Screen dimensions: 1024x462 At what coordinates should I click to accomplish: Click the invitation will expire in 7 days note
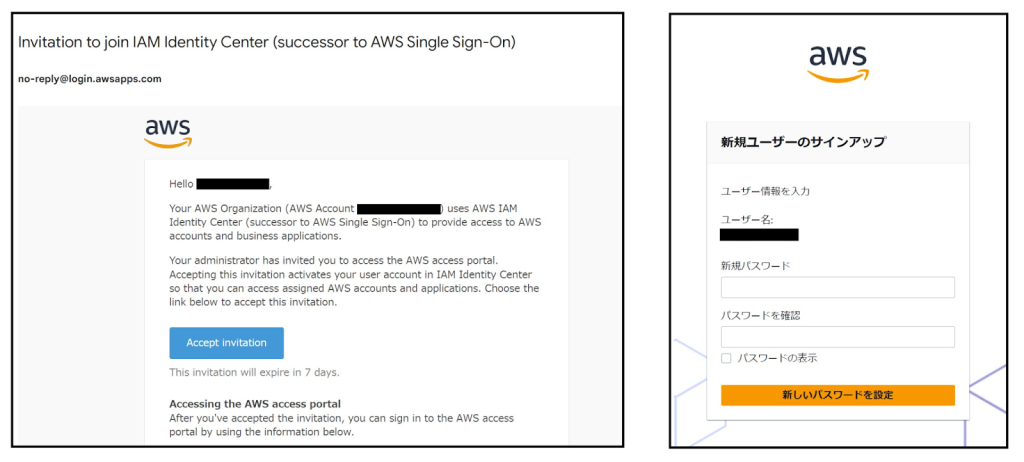click(254, 373)
